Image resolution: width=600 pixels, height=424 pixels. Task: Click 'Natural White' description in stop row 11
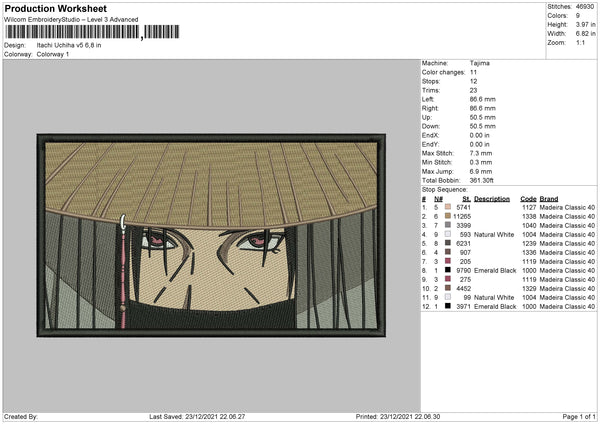click(494, 297)
